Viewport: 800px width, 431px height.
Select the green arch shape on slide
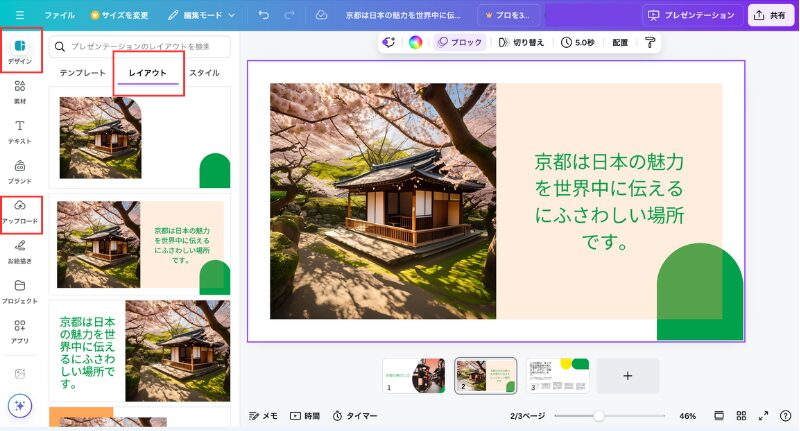click(x=699, y=291)
